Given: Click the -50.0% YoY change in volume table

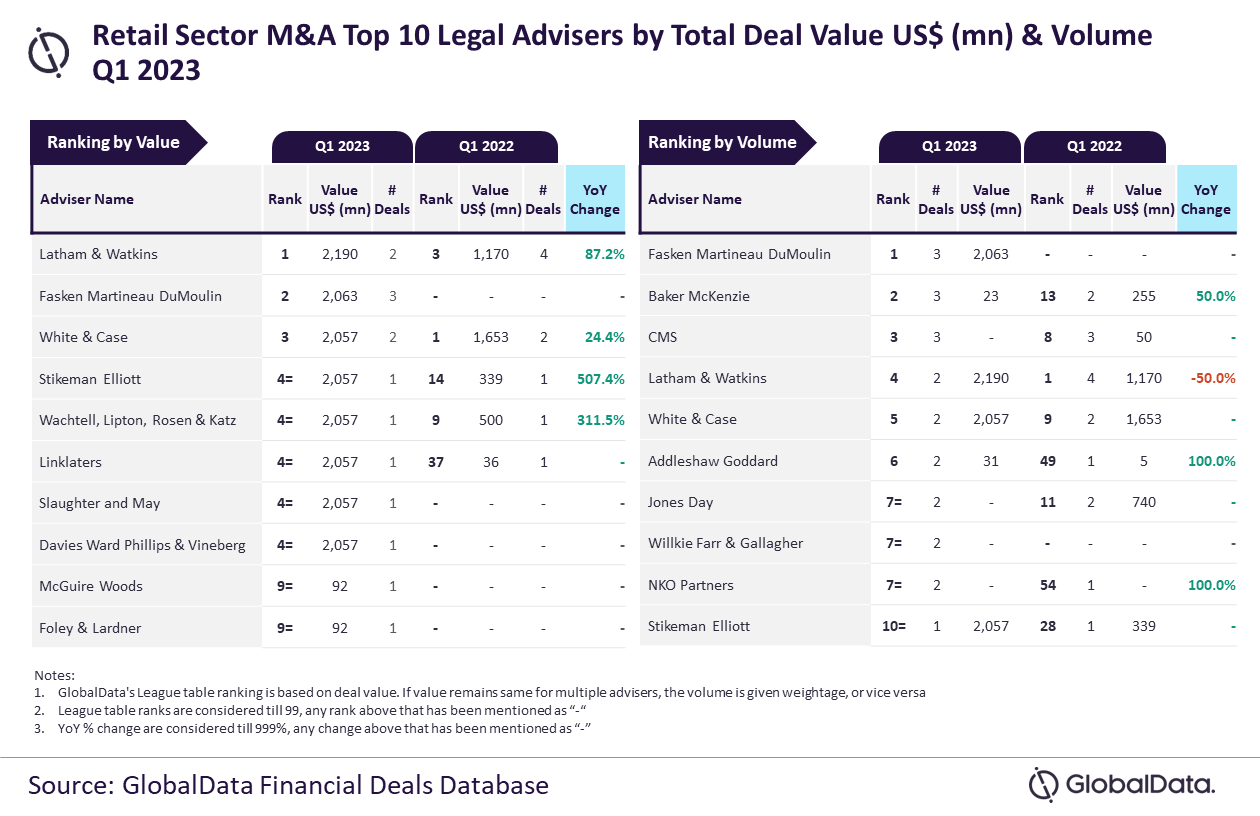Looking at the screenshot, I should 1212,378.
